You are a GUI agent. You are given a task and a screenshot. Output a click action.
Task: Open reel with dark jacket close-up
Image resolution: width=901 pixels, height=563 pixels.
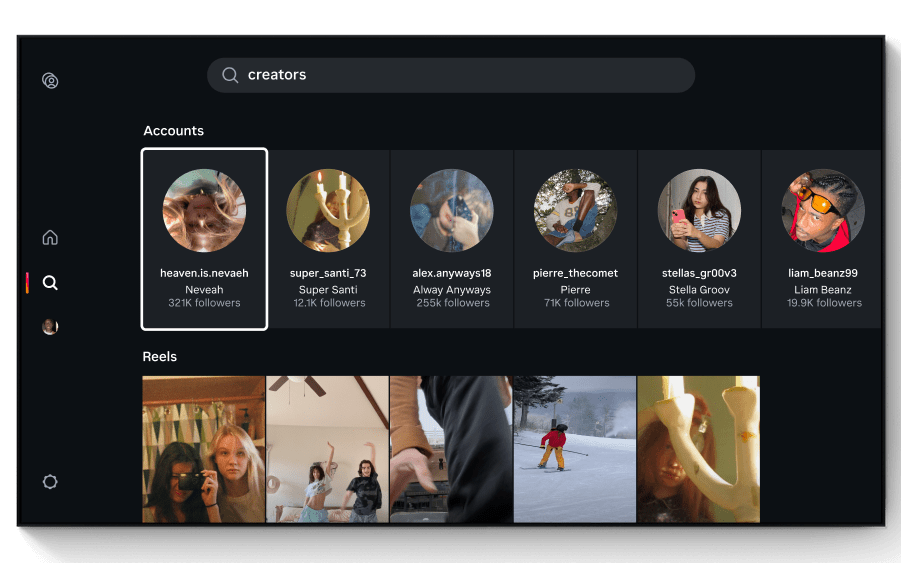[451, 449]
